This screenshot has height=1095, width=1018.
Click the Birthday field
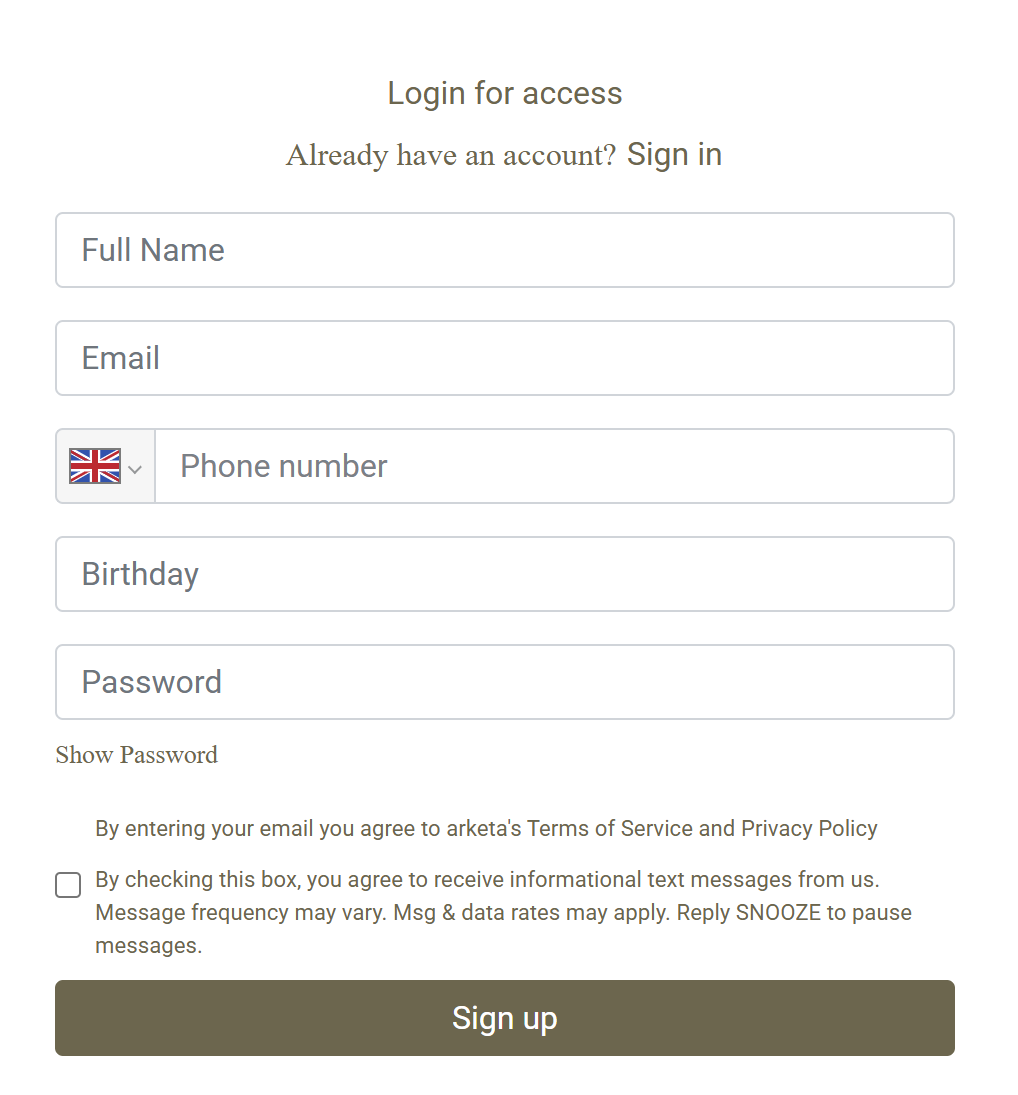(505, 574)
